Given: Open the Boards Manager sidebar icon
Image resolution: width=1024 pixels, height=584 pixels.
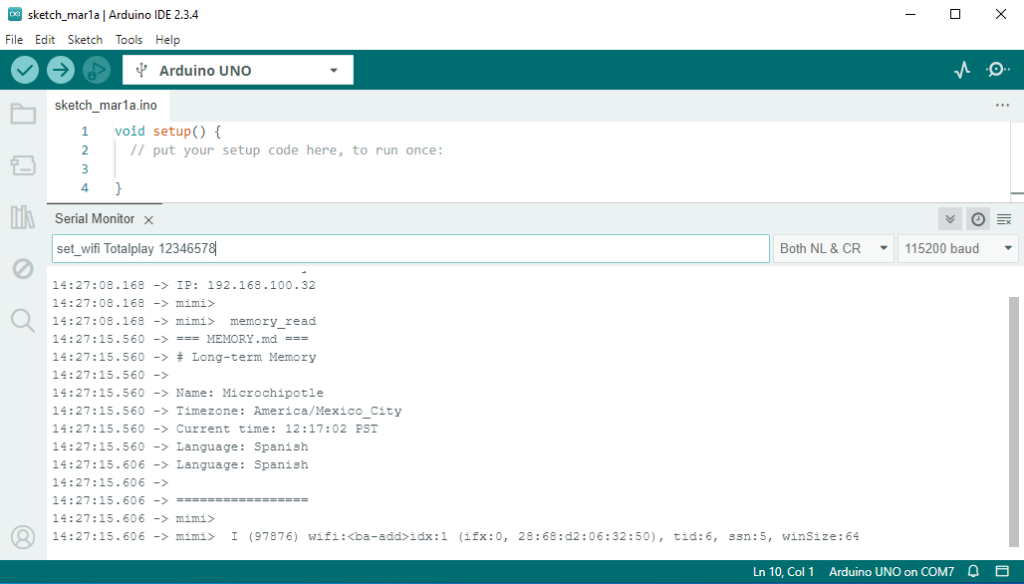Looking at the screenshot, I should pyautogui.click(x=22, y=165).
